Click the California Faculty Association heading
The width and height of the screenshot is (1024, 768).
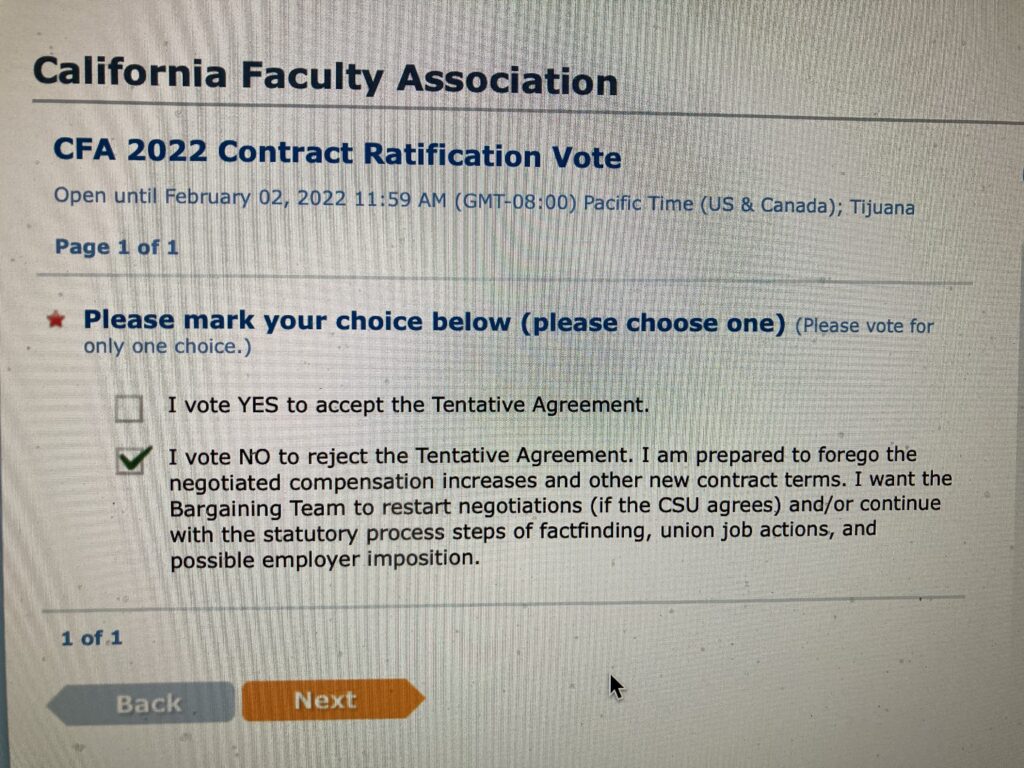coord(325,78)
